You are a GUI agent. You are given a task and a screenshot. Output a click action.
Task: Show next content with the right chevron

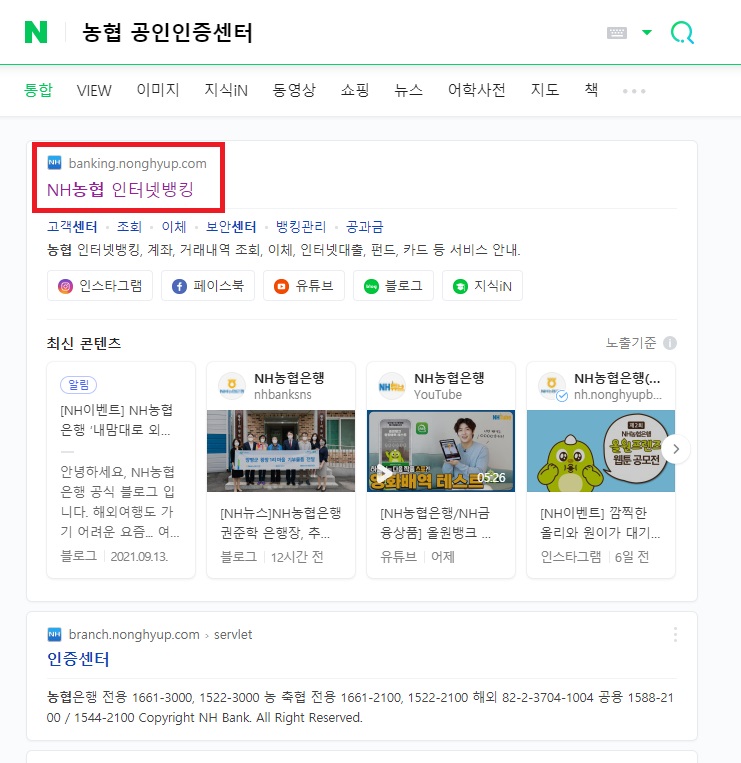676,449
